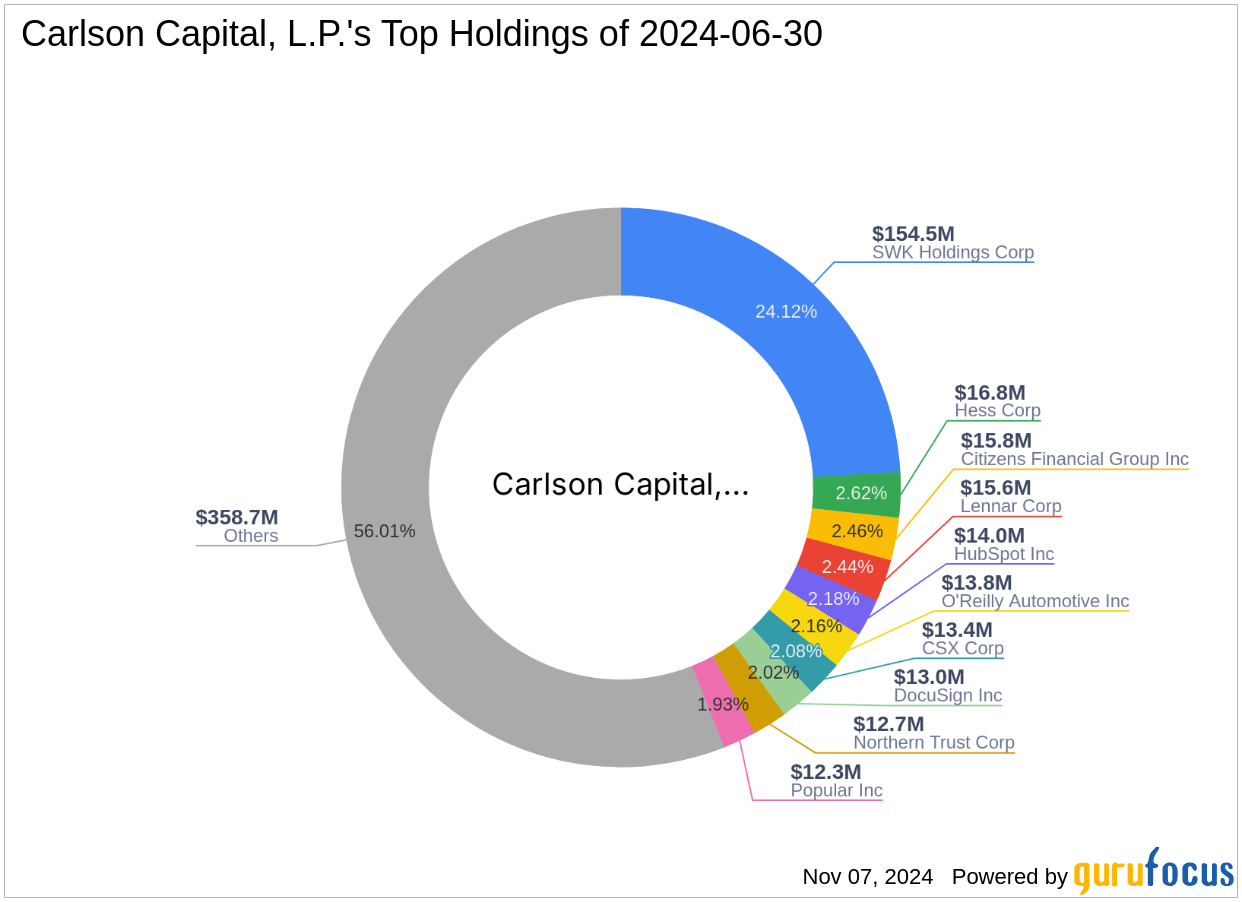Click the Citizens Financial Group Inc label
Screen dimensions: 1242x902
coord(1074,459)
